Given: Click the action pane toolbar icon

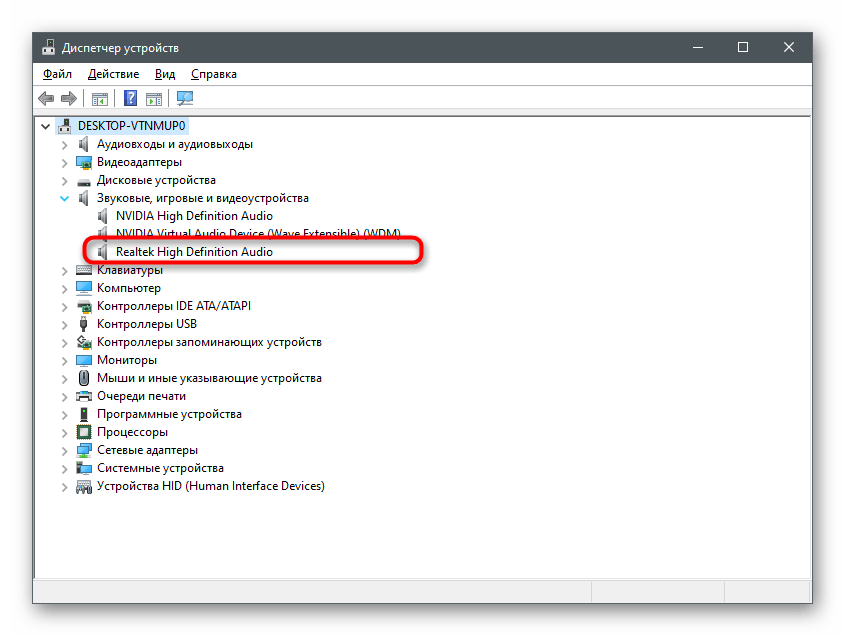Looking at the screenshot, I should (x=154, y=99).
